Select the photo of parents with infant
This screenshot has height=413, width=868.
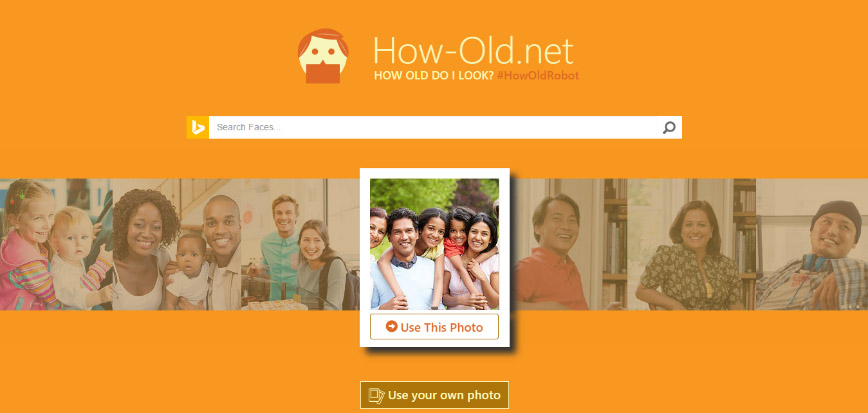pos(177,244)
